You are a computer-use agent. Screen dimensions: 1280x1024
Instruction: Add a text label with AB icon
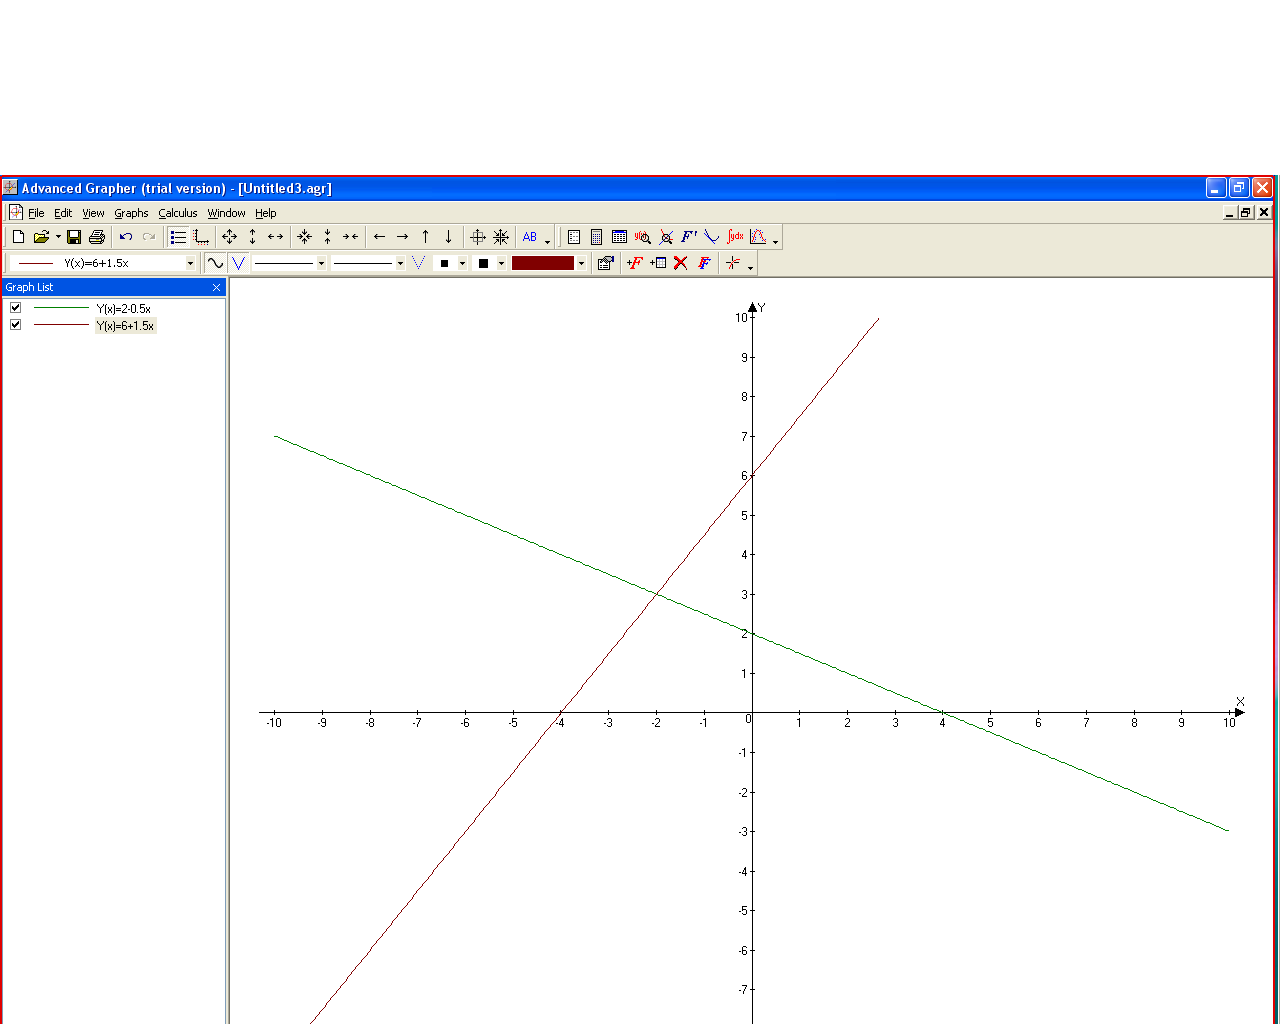tap(530, 237)
